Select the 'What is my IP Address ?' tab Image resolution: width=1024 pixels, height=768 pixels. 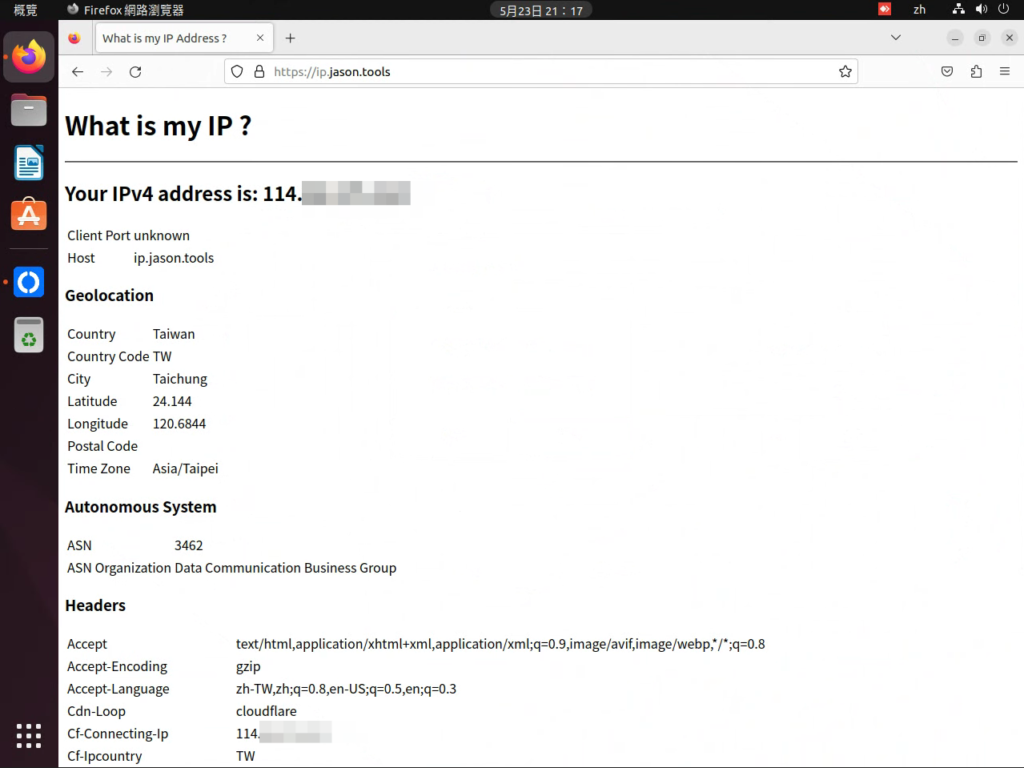184,39
